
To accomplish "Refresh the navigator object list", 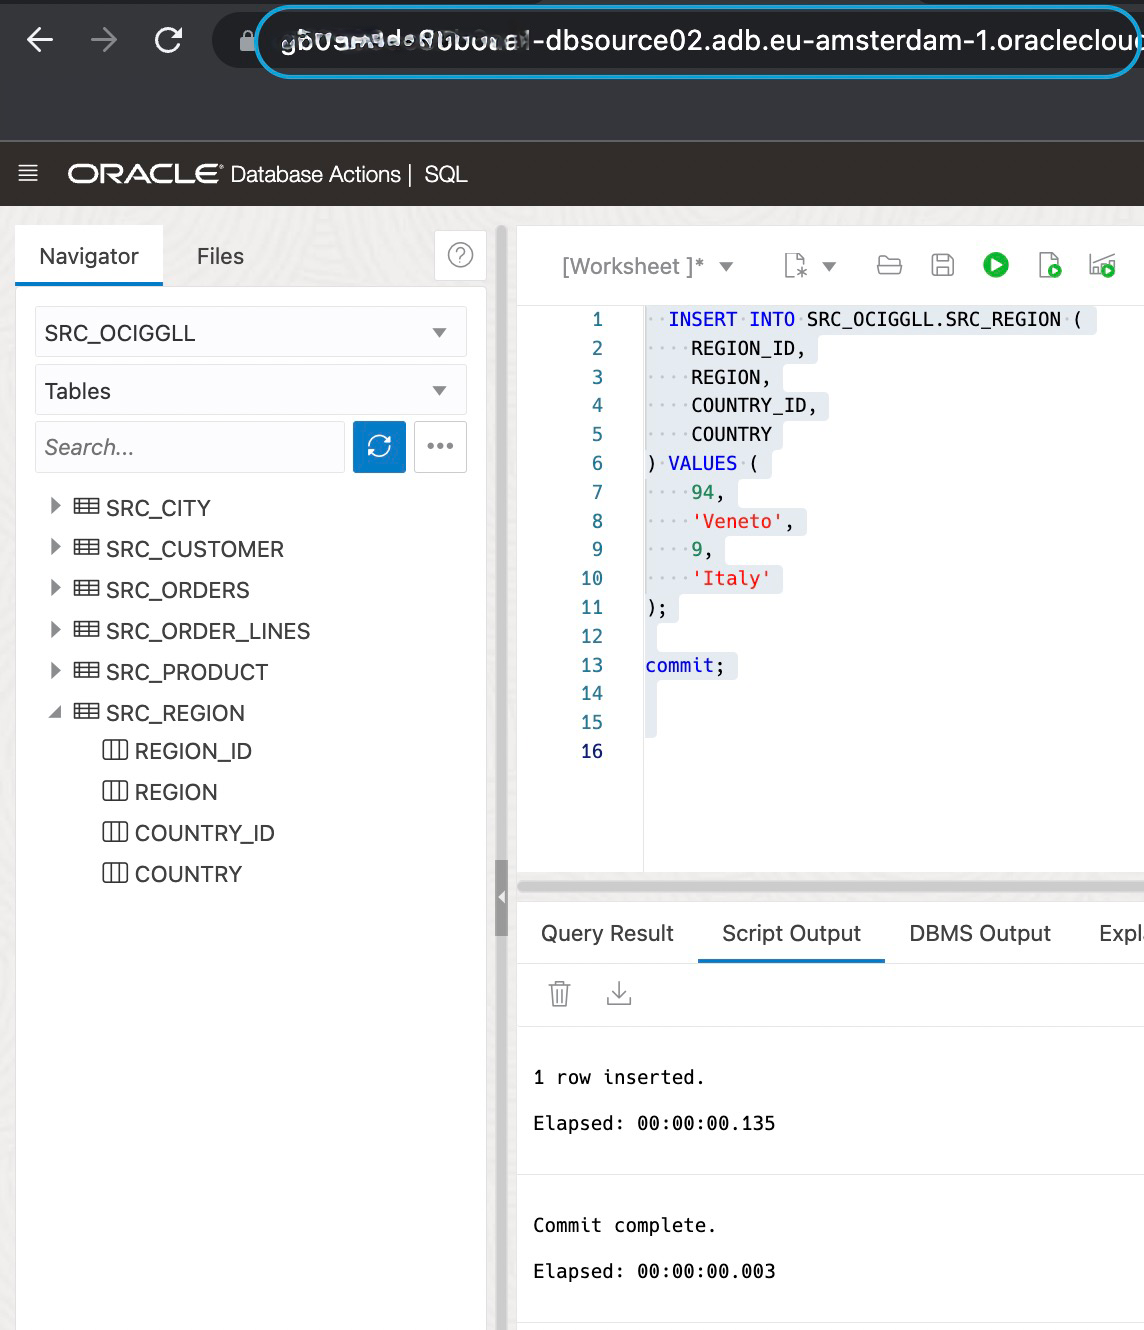I will (x=379, y=446).
